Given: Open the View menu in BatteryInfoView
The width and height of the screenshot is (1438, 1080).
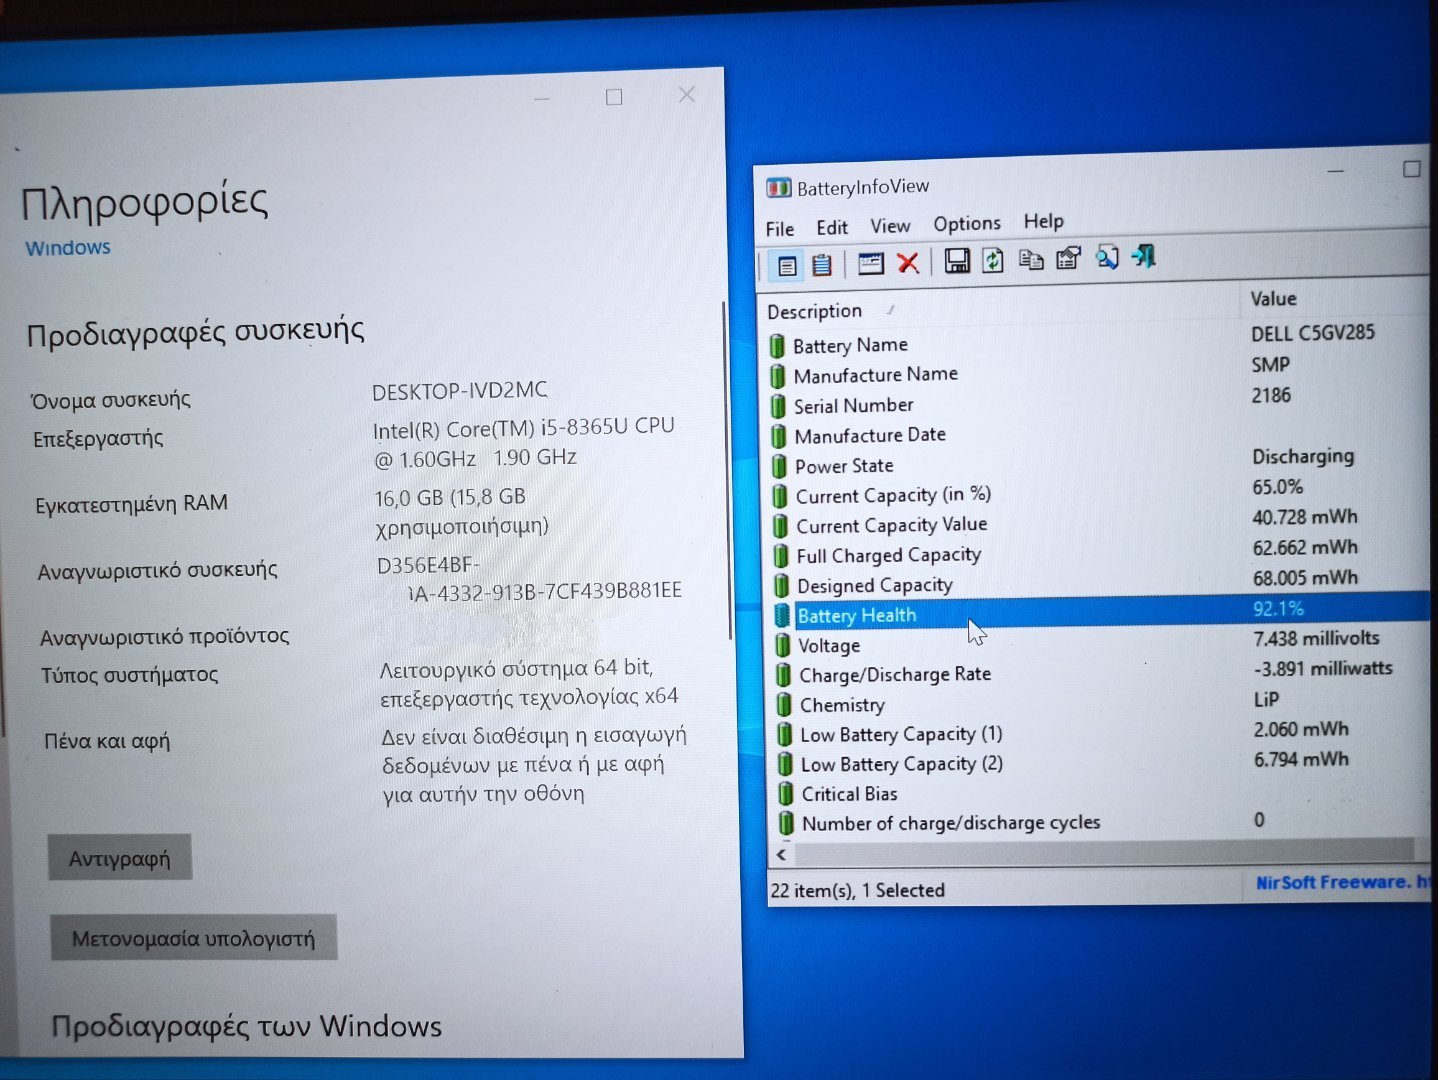Looking at the screenshot, I should (890, 226).
